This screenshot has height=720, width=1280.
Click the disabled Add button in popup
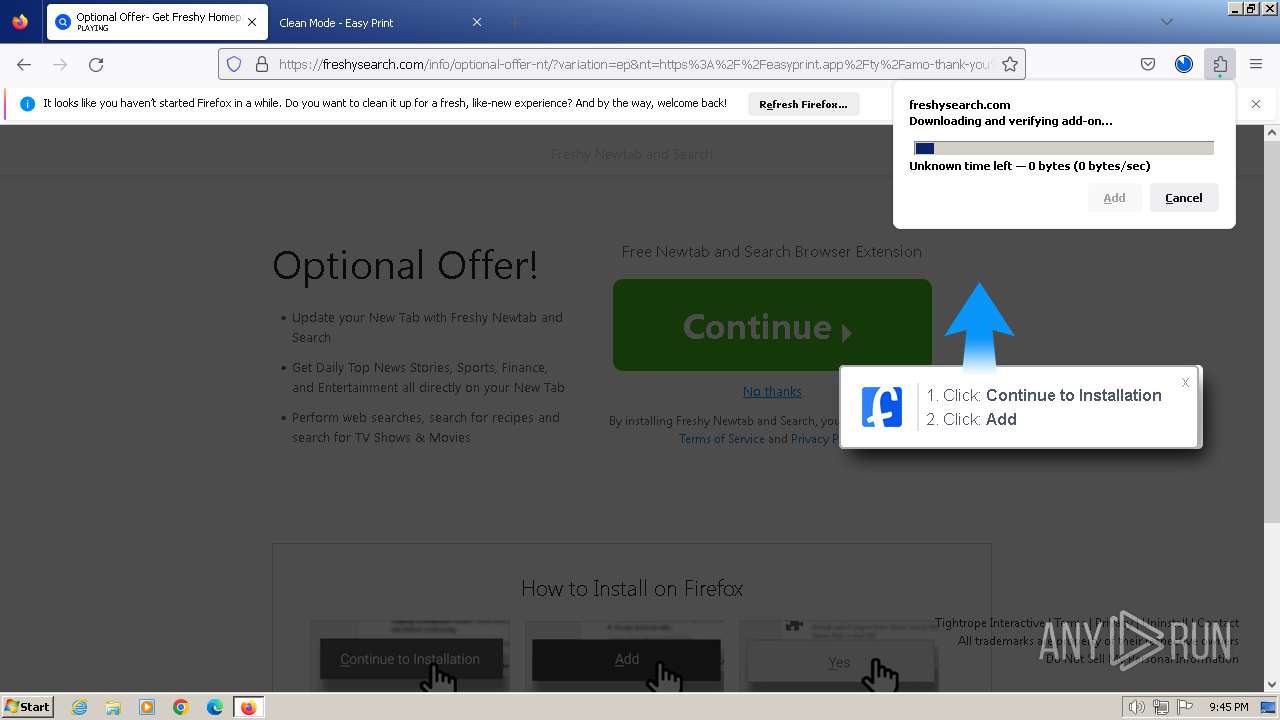pos(1114,198)
